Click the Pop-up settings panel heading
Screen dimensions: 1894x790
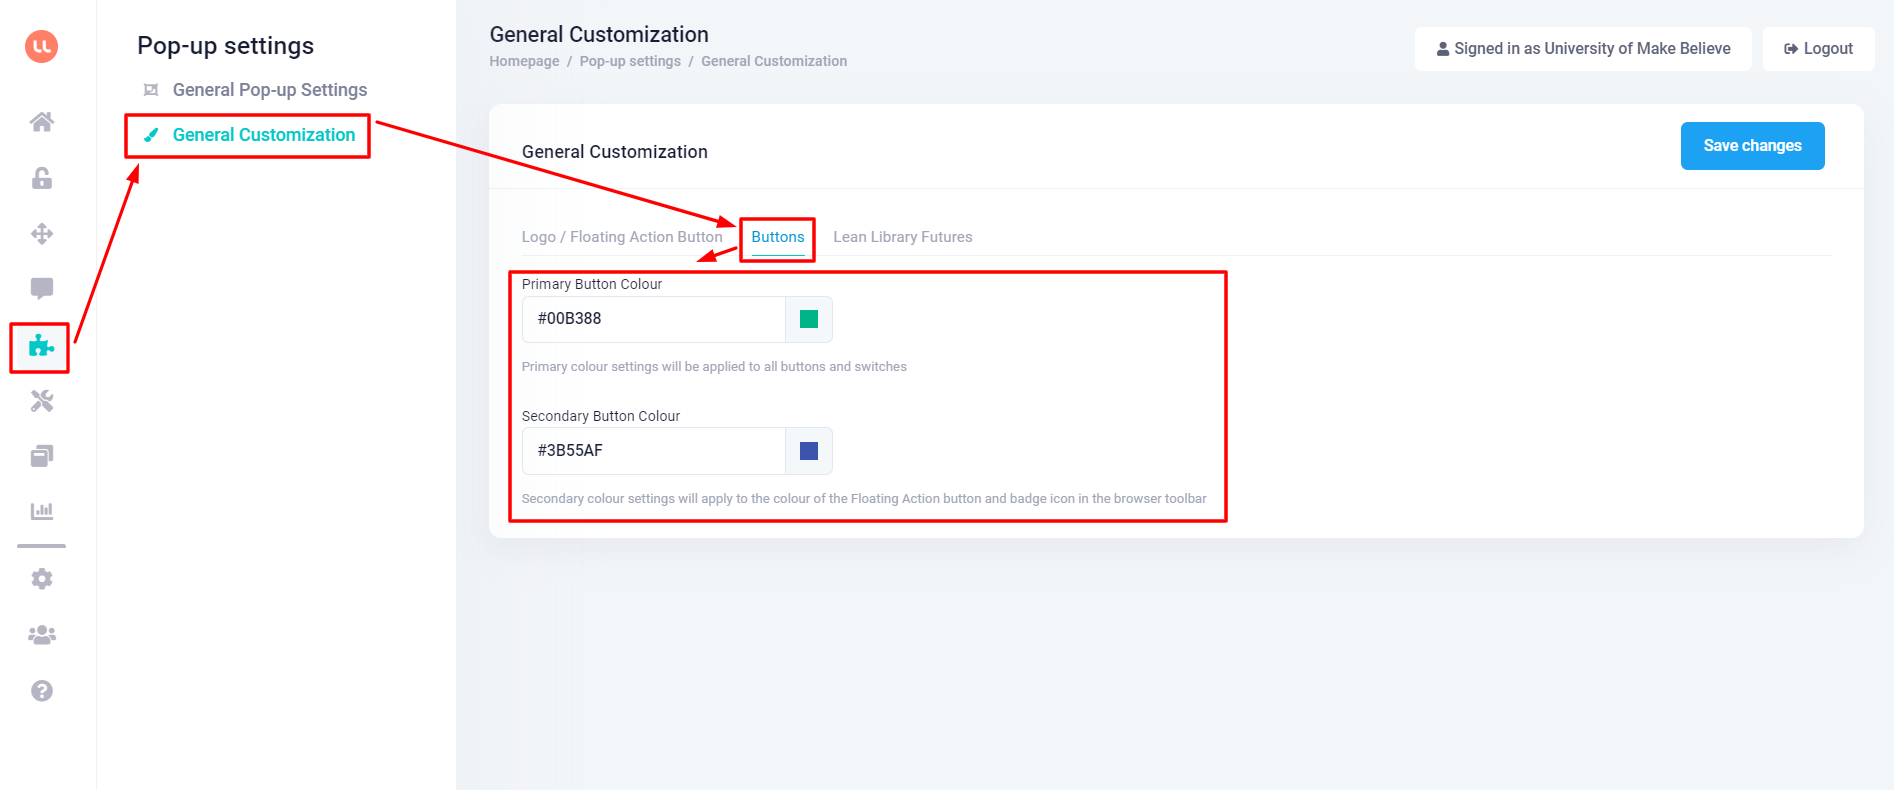tap(226, 46)
